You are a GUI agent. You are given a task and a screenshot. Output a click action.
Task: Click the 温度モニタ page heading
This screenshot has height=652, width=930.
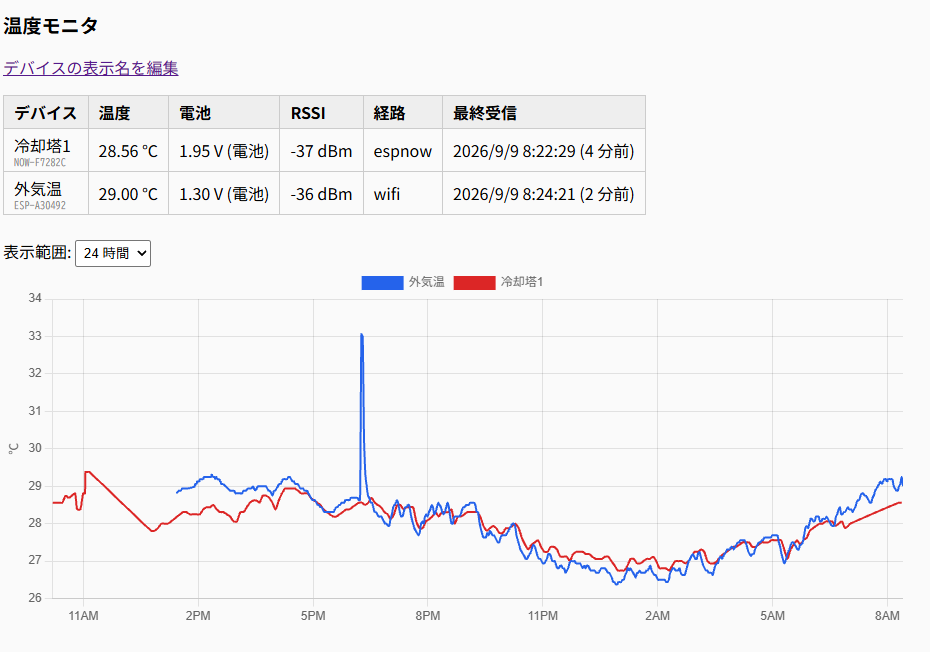tap(50, 26)
